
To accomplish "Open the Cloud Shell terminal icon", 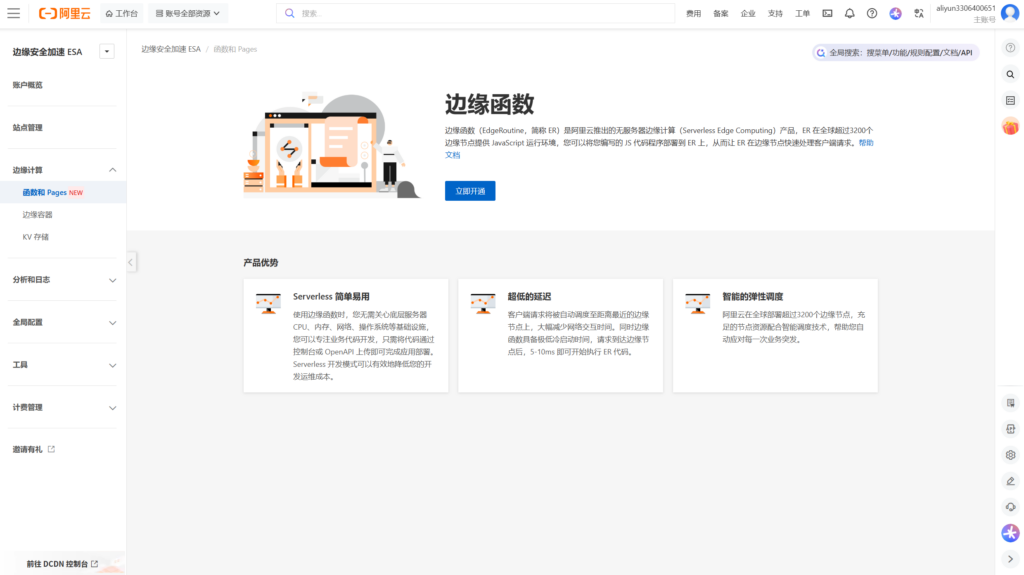I will pyautogui.click(x=827, y=13).
